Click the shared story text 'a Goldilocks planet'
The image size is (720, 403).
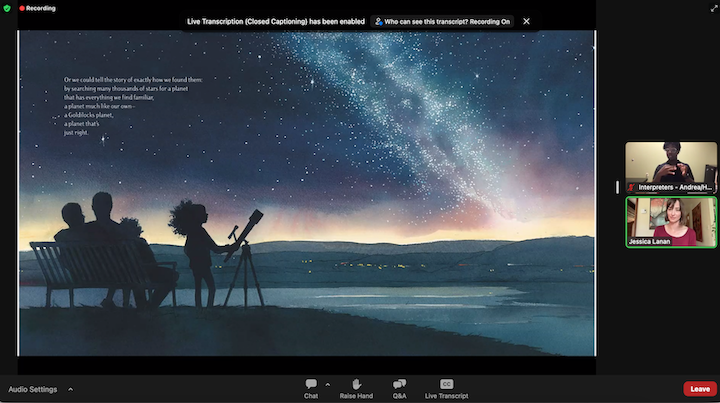[89, 115]
